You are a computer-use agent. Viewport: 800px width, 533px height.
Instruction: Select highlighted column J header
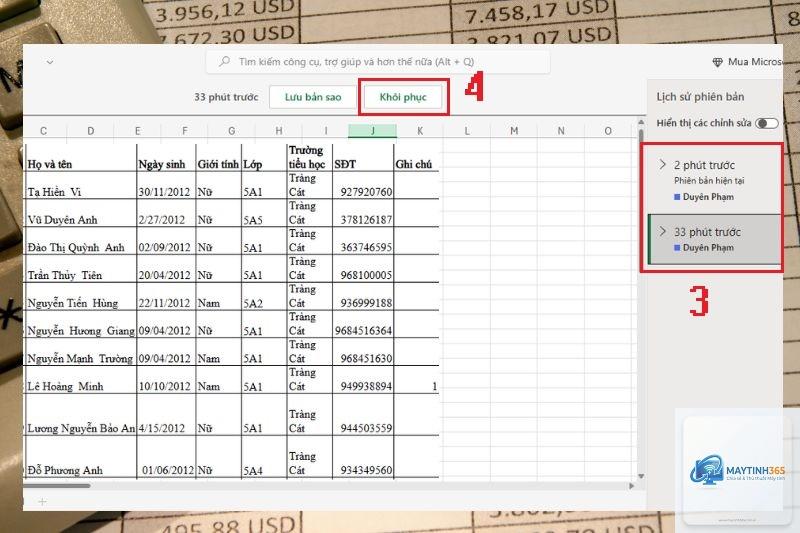coord(372,131)
